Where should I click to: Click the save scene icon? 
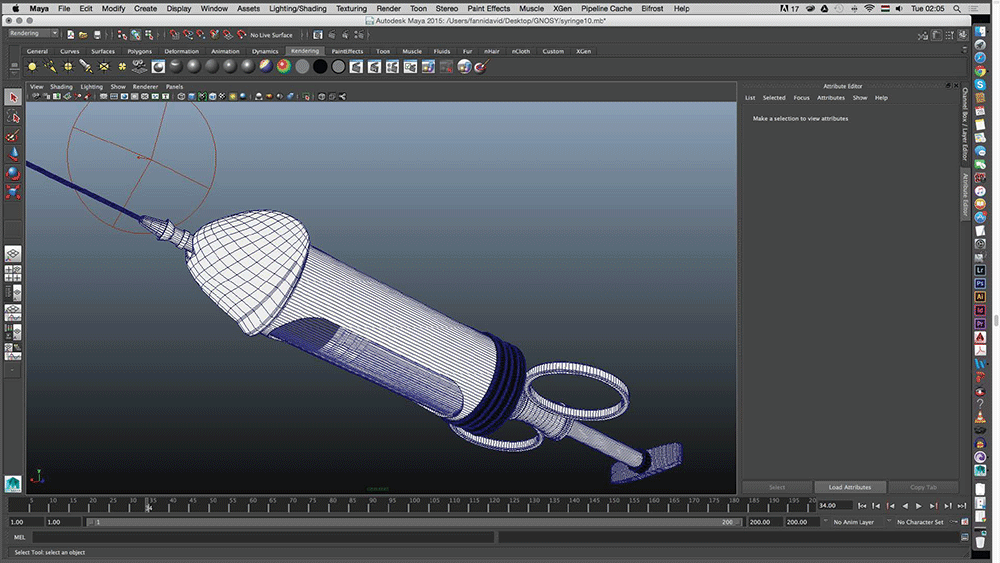tap(97, 34)
